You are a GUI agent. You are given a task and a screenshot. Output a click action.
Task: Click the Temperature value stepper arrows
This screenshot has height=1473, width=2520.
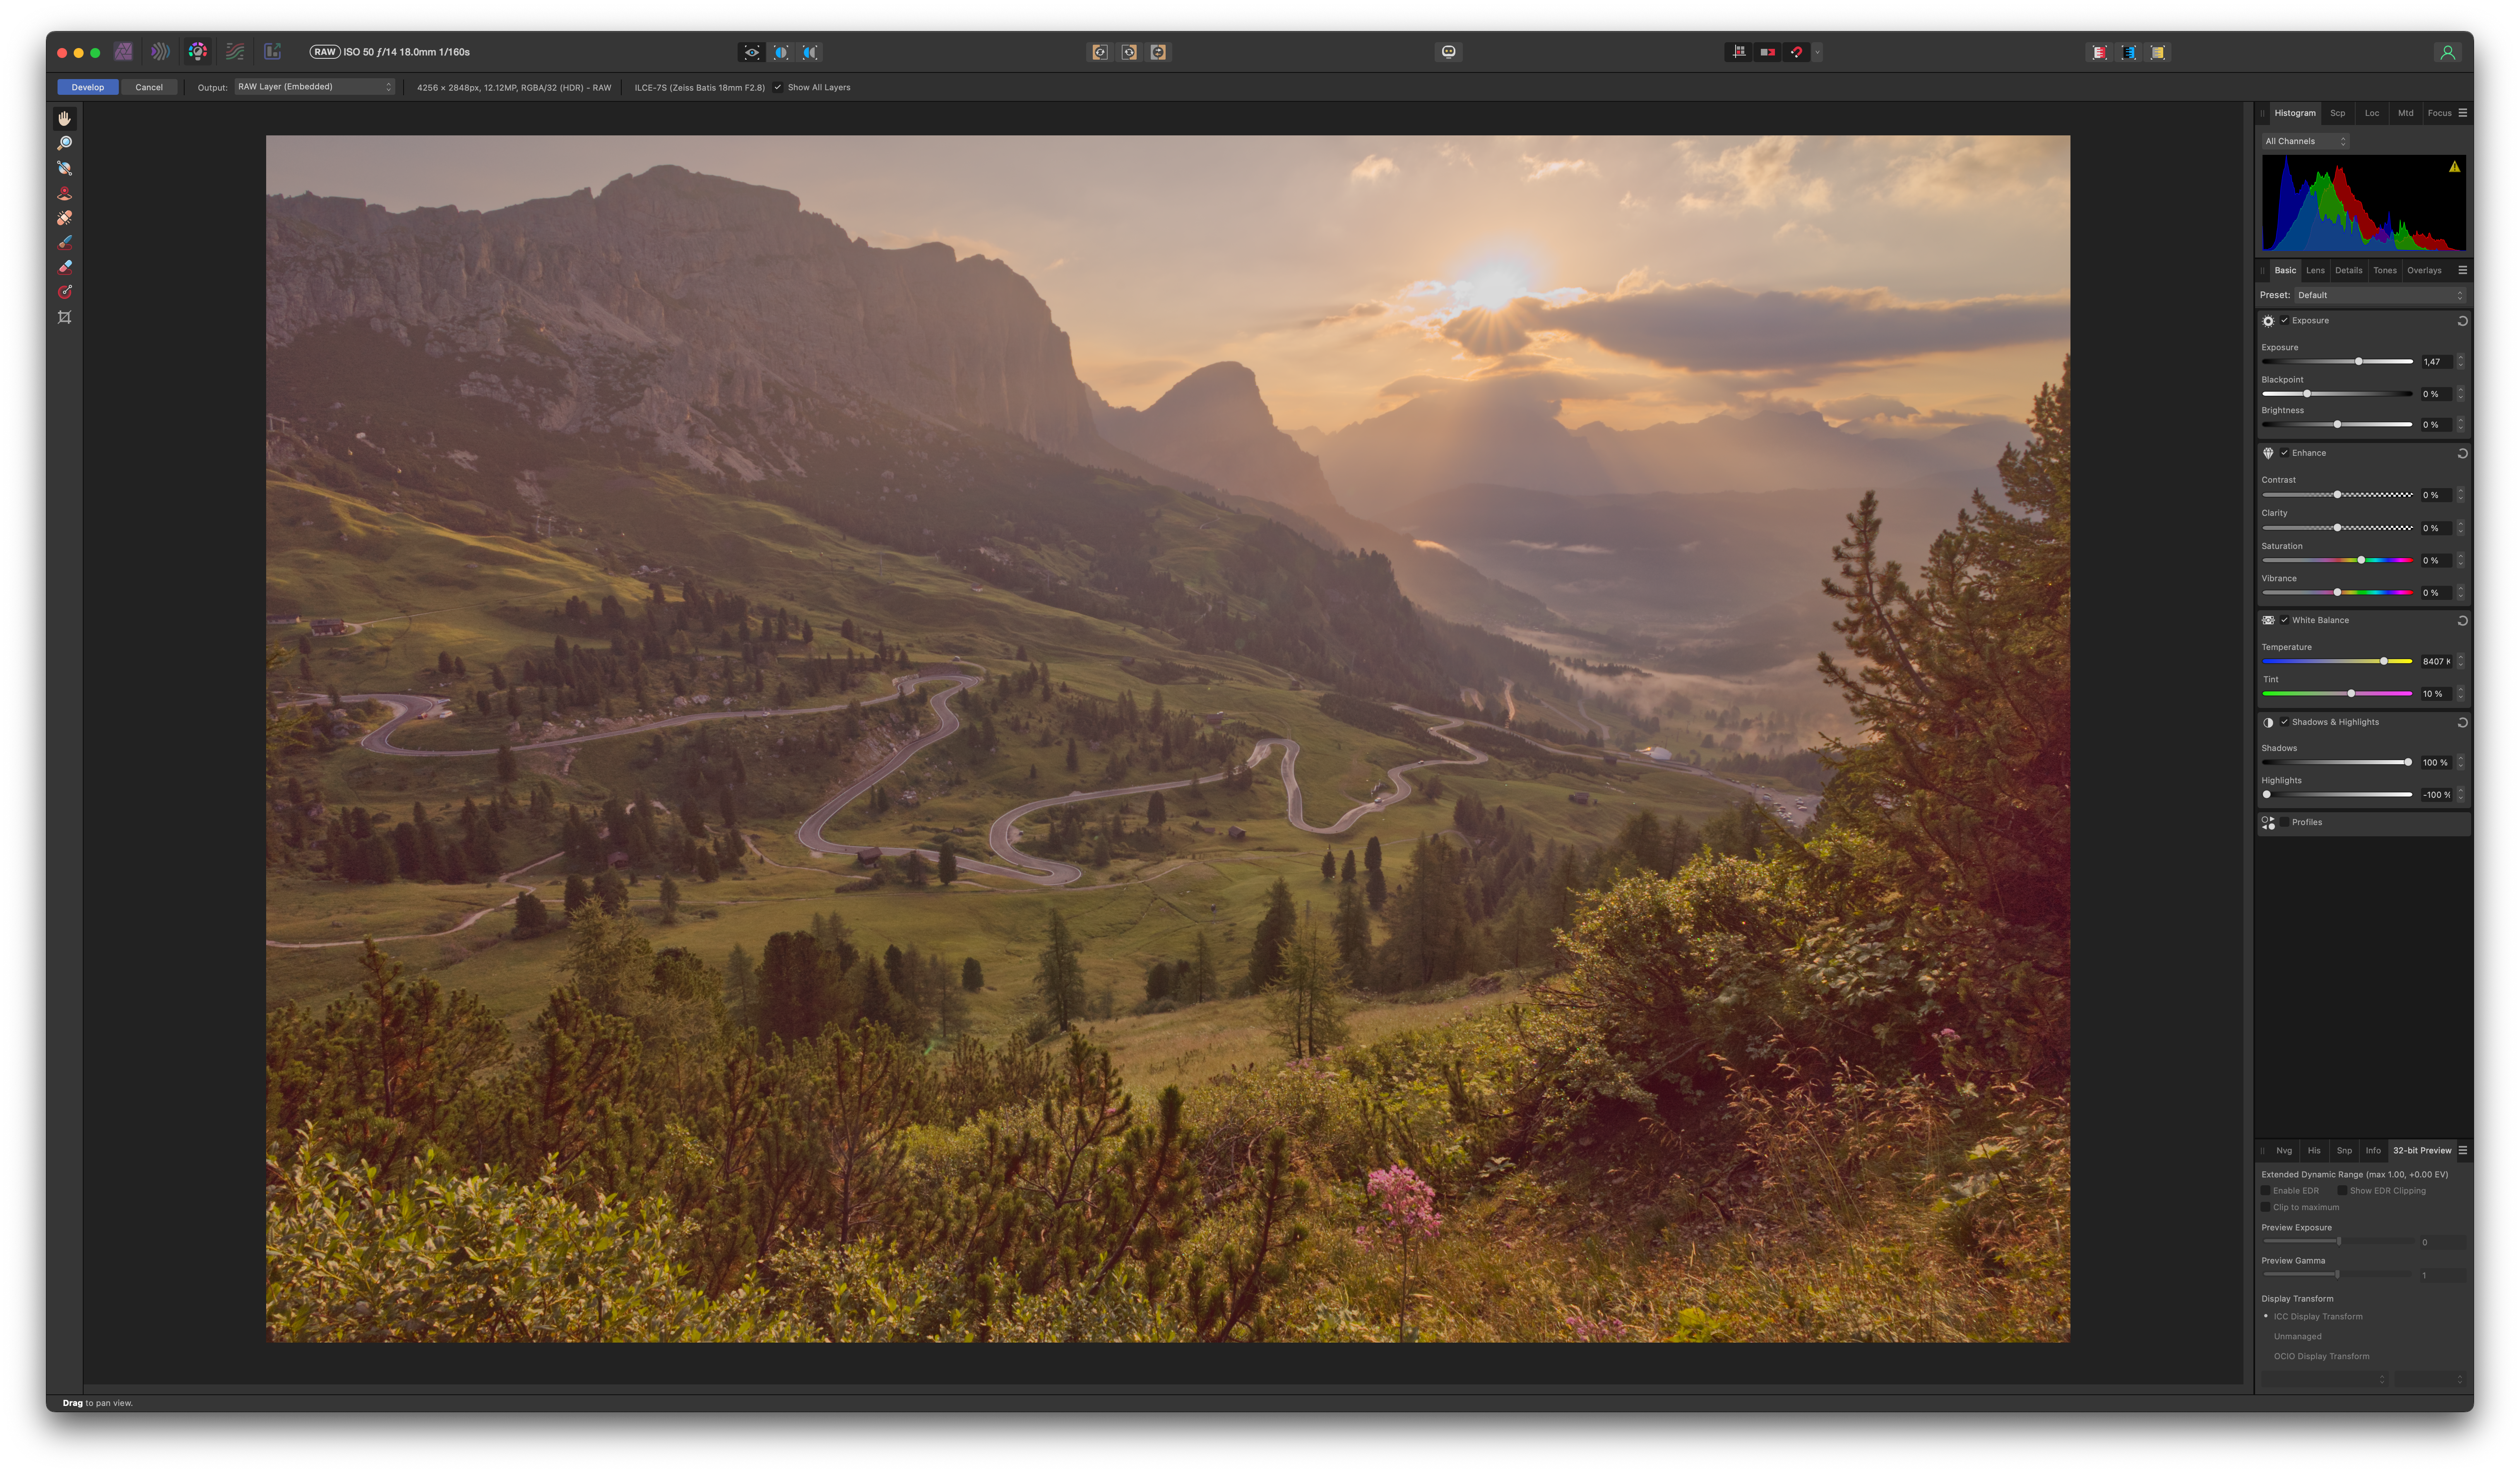[x=2461, y=661]
